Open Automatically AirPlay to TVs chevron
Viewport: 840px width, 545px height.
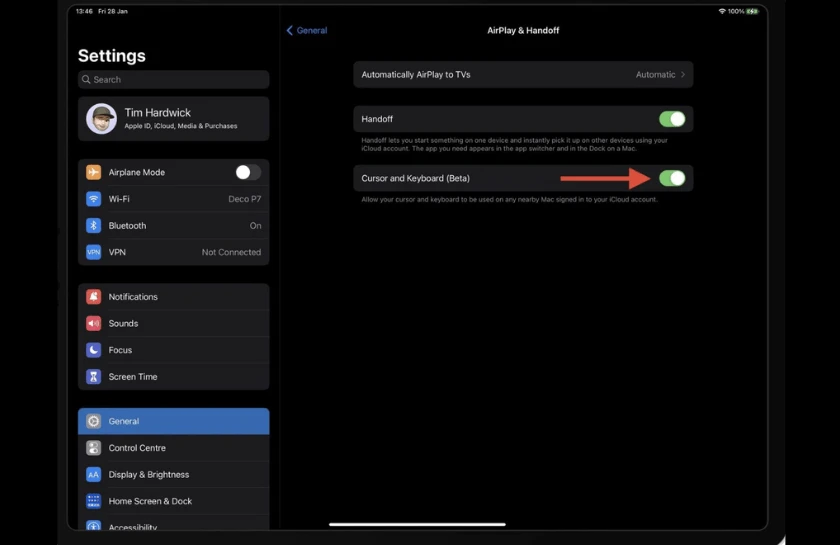pos(682,74)
